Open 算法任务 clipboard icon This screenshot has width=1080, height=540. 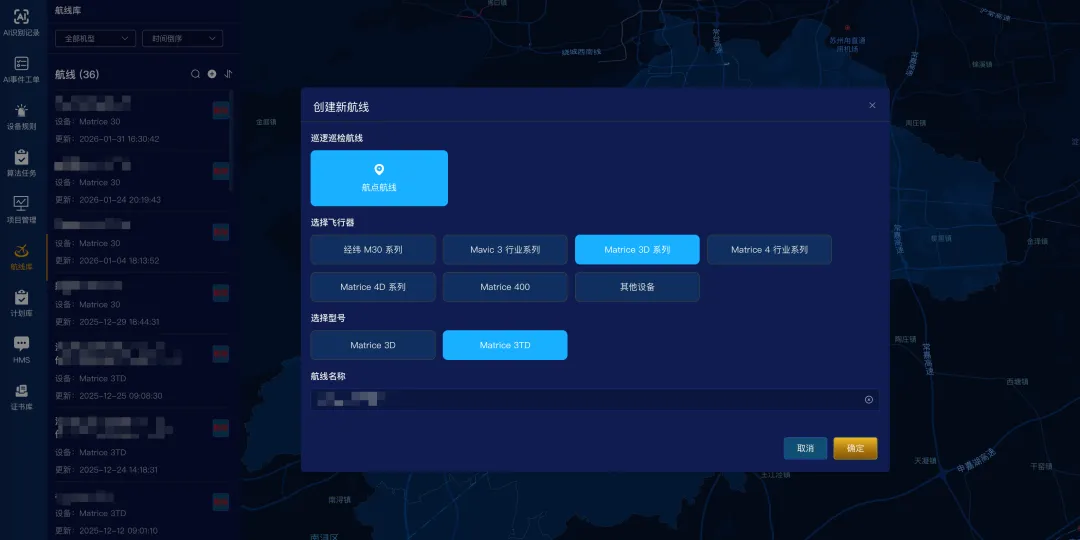[x=21, y=157]
